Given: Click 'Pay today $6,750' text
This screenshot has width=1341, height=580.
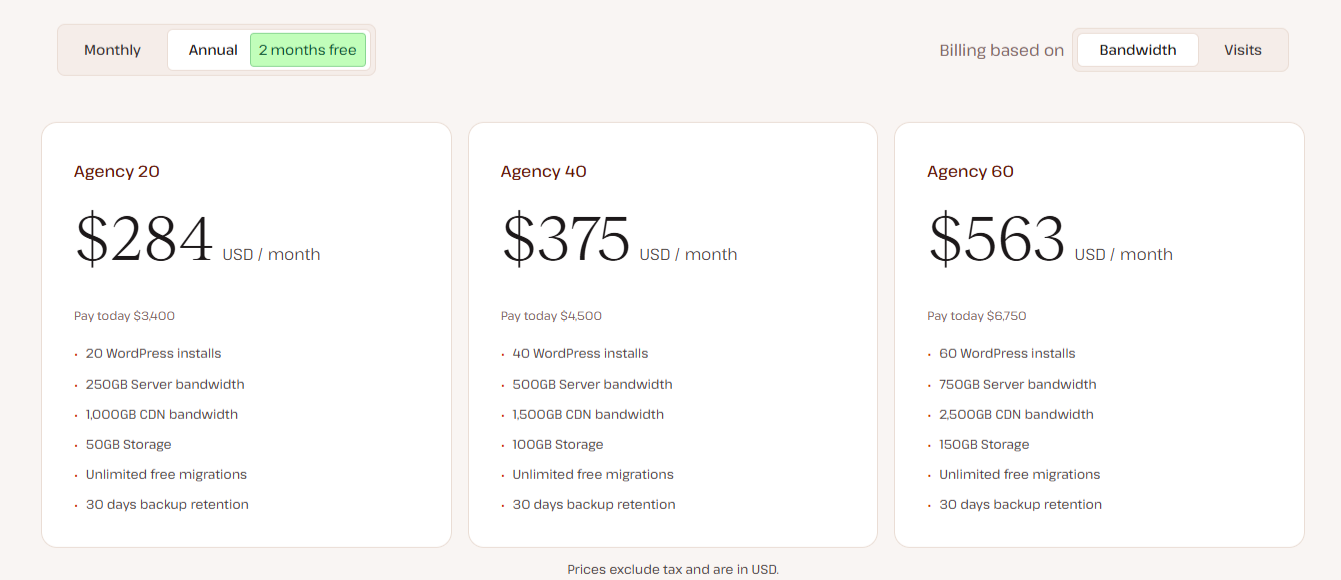Looking at the screenshot, I should [976, 316].
